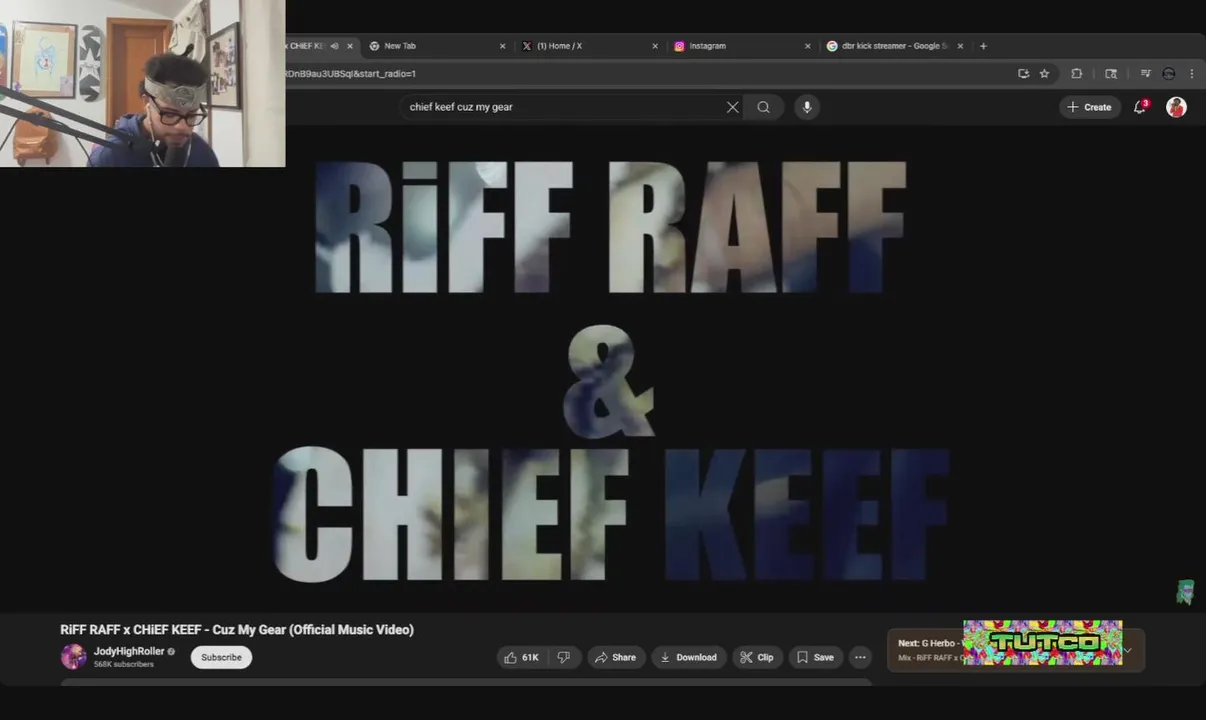Open the Chrome extensions puzzle icon
The height and width of the screenshot is (720, 1206).
click(x=1076, y=73)
